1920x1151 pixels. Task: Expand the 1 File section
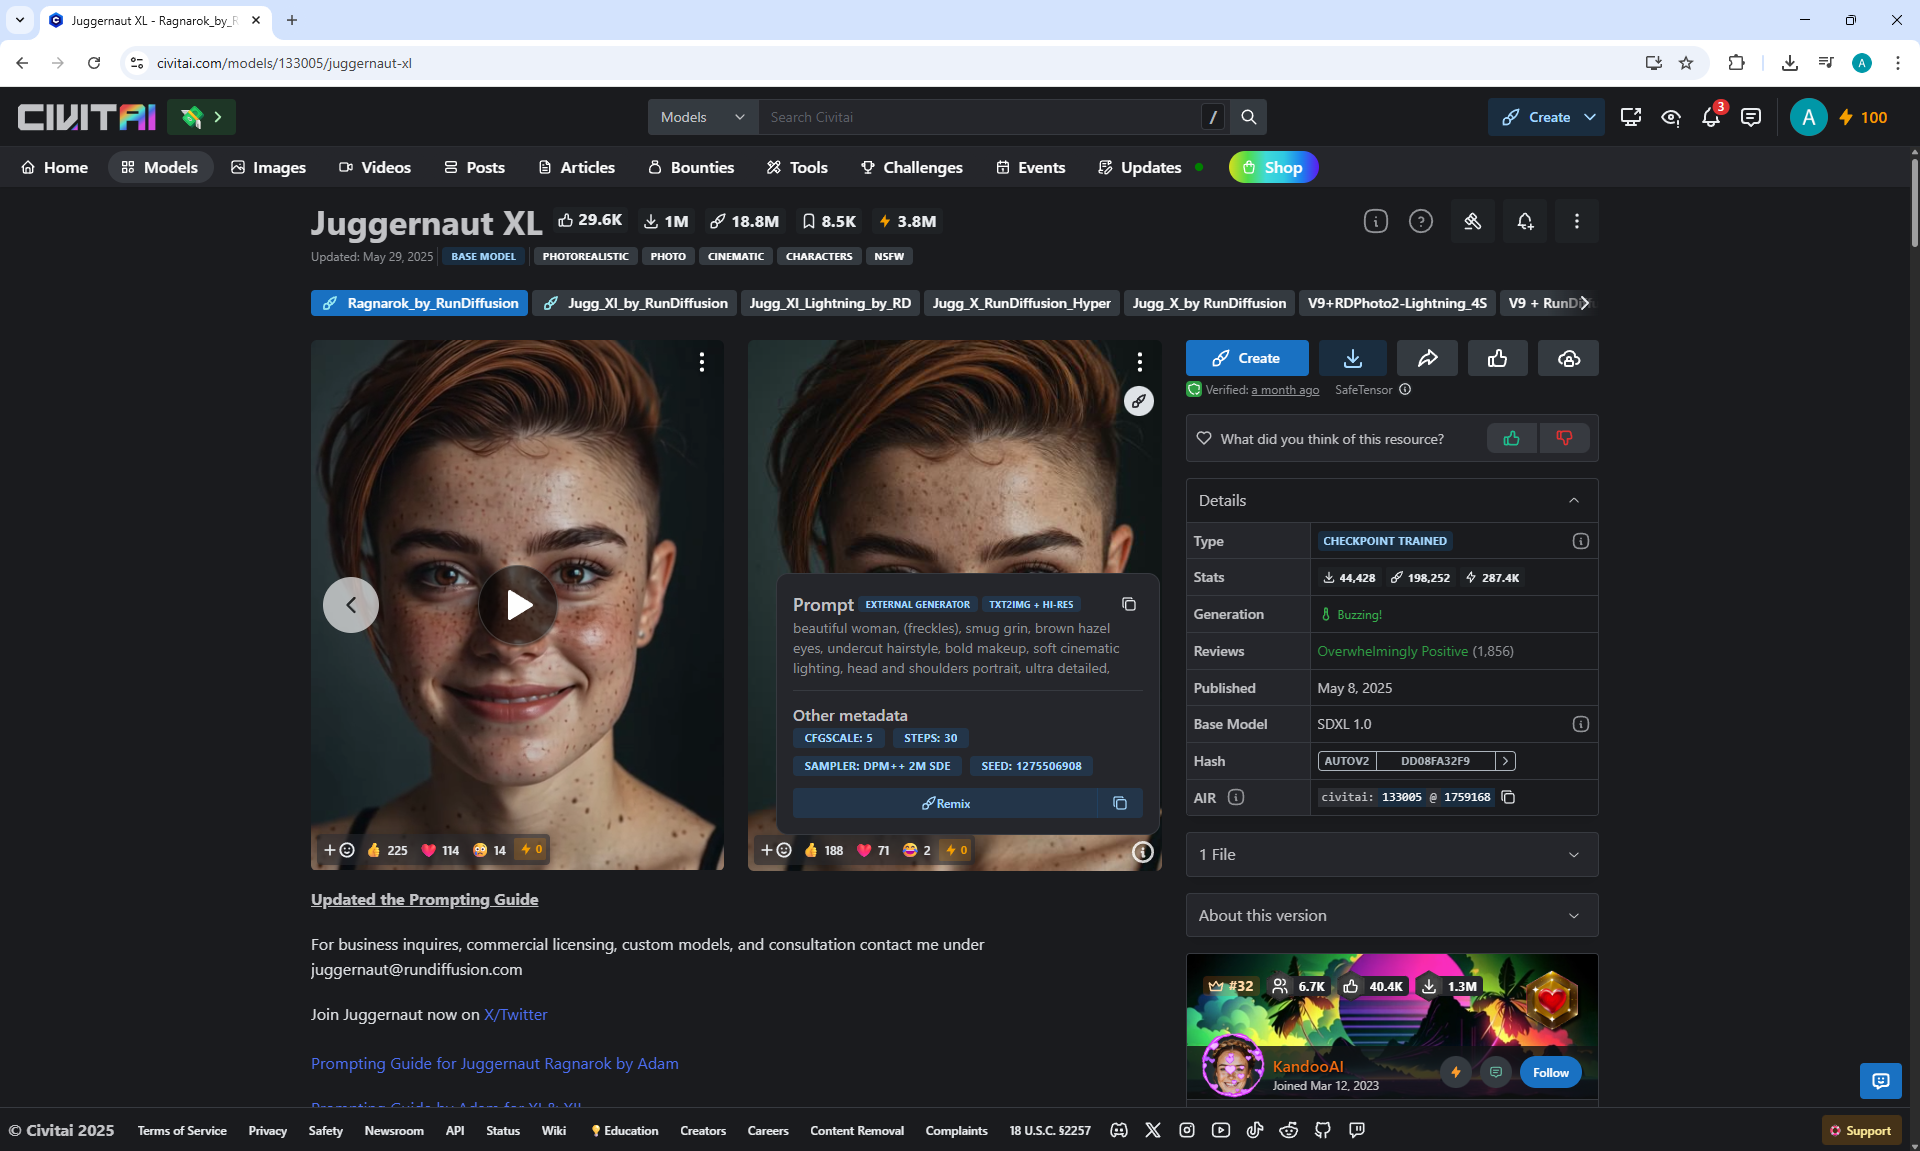click(1391, 854)
